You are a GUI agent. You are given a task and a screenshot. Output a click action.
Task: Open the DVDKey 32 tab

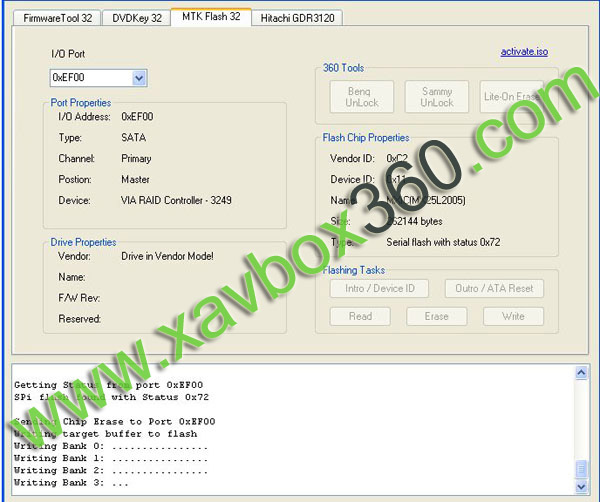coord(137,18)
